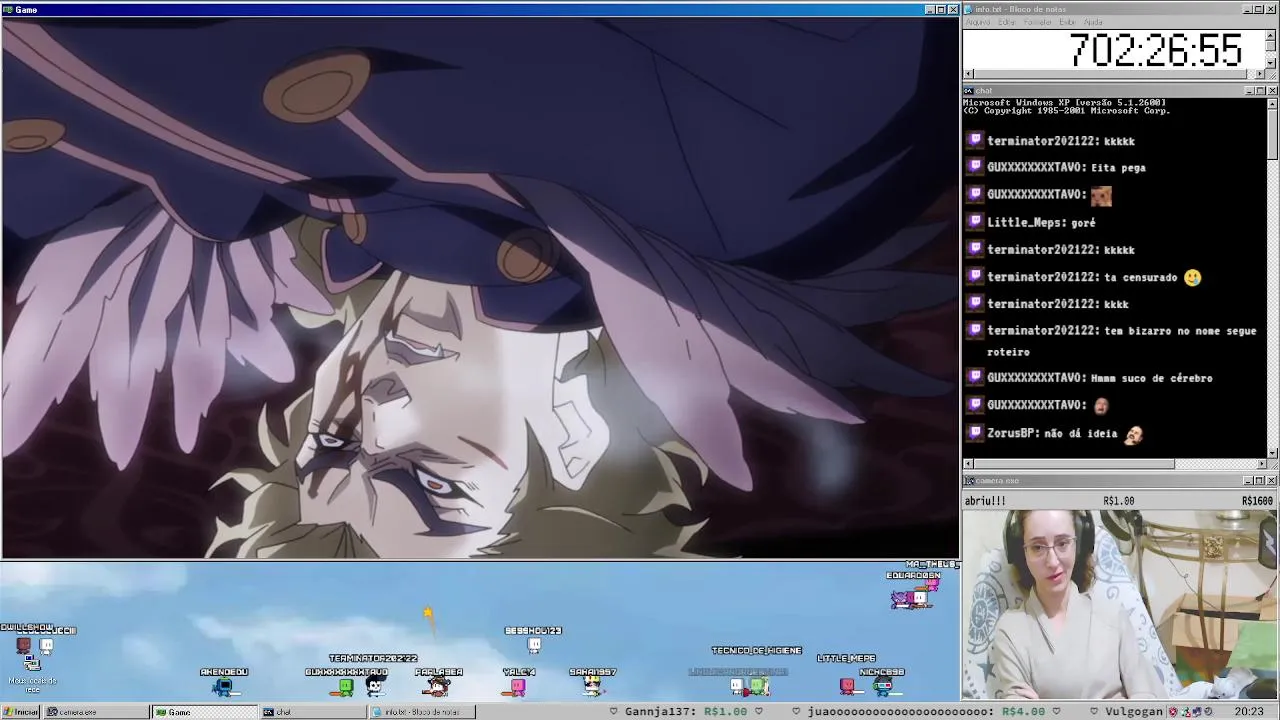Click the DWILLSHOW avatar character
This screenshot has width=1280, height=720.
coord(24,645)
